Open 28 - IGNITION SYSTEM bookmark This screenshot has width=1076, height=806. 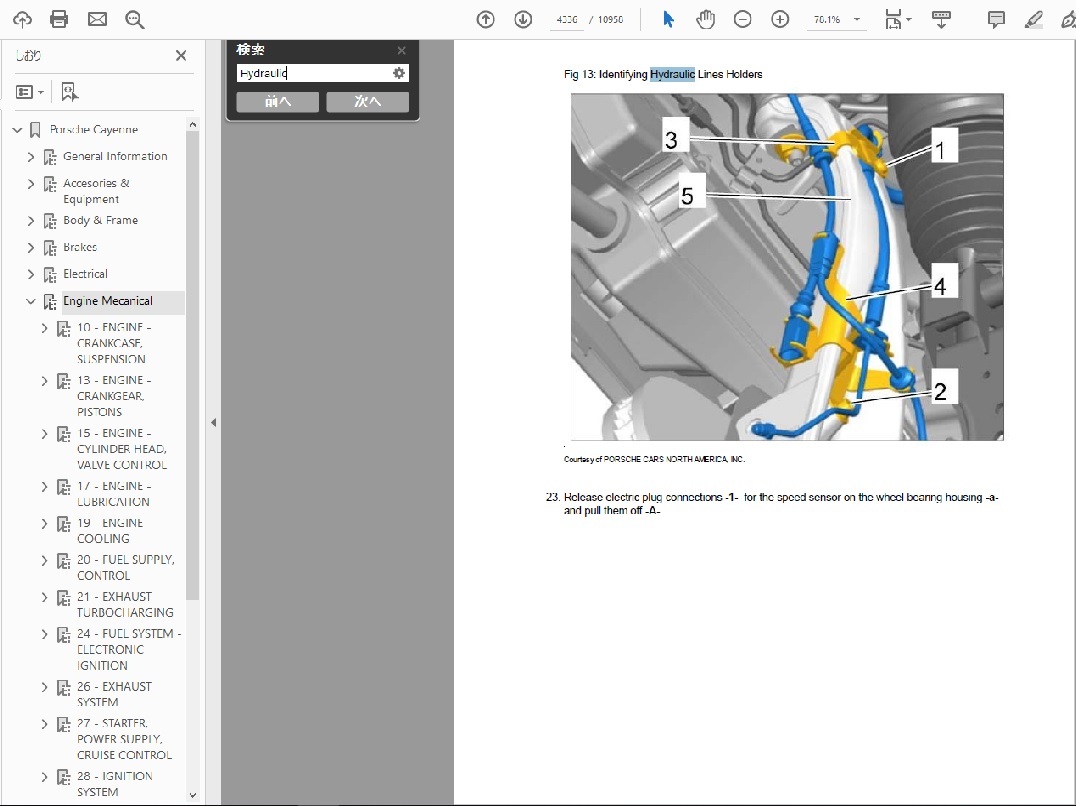pyautogui.click(x=115, y=783)
